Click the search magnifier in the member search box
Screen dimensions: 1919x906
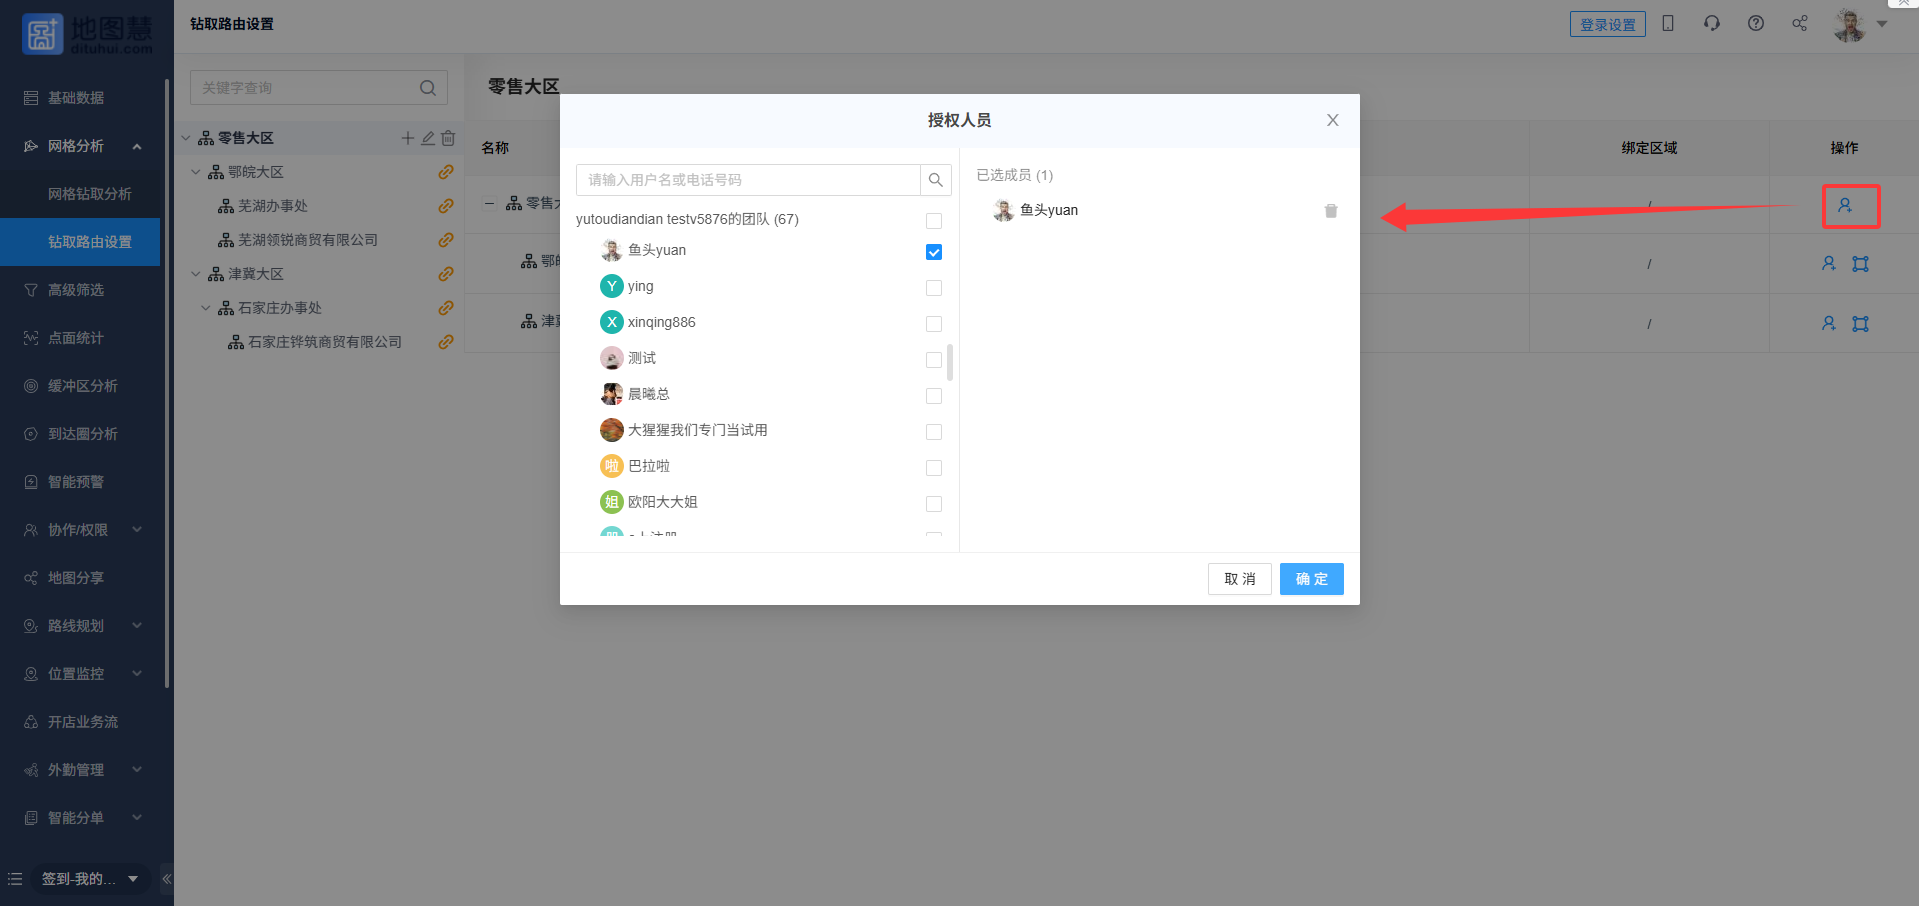click(x=935, y=180)
